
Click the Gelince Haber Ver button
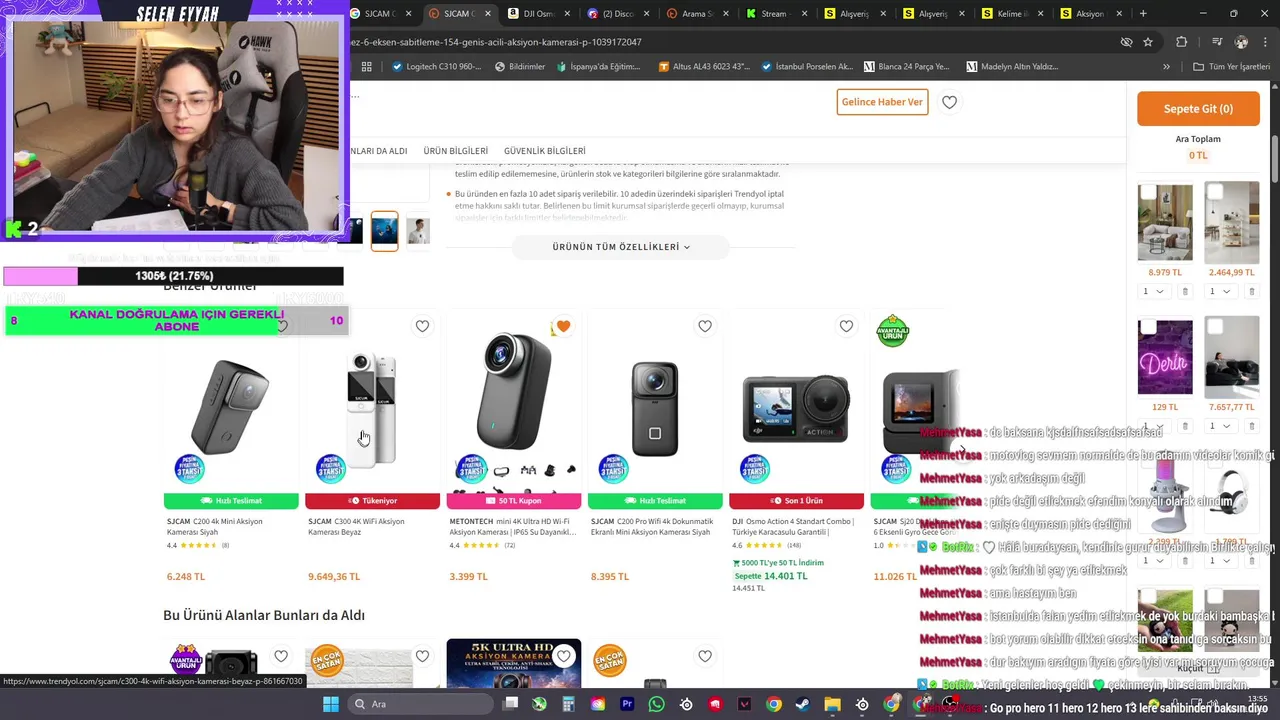[x=882, y=102]
